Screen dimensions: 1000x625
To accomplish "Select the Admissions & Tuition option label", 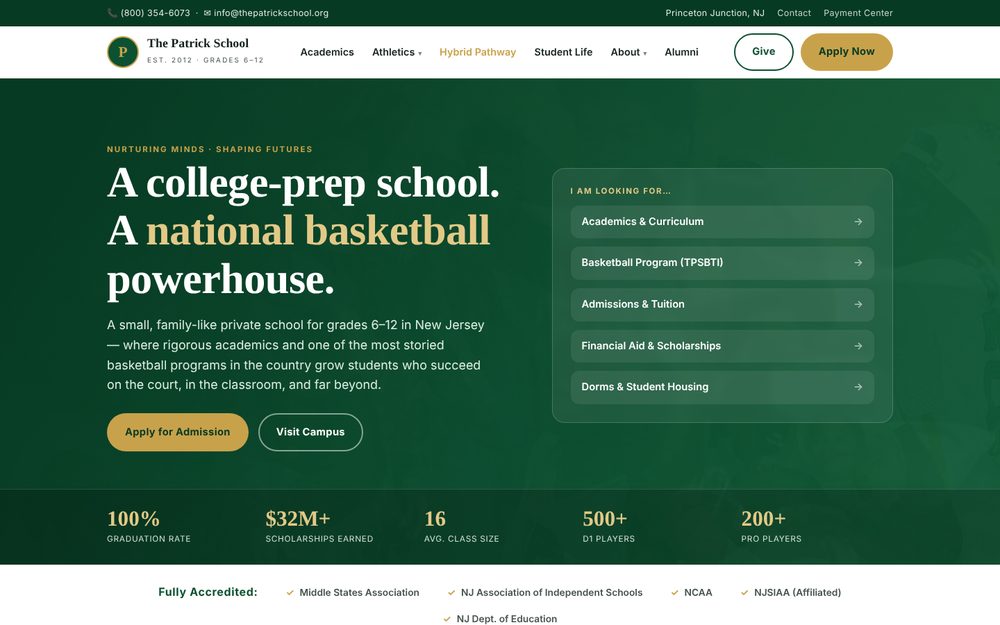I will pyautogui.click(x=633, y=305).
